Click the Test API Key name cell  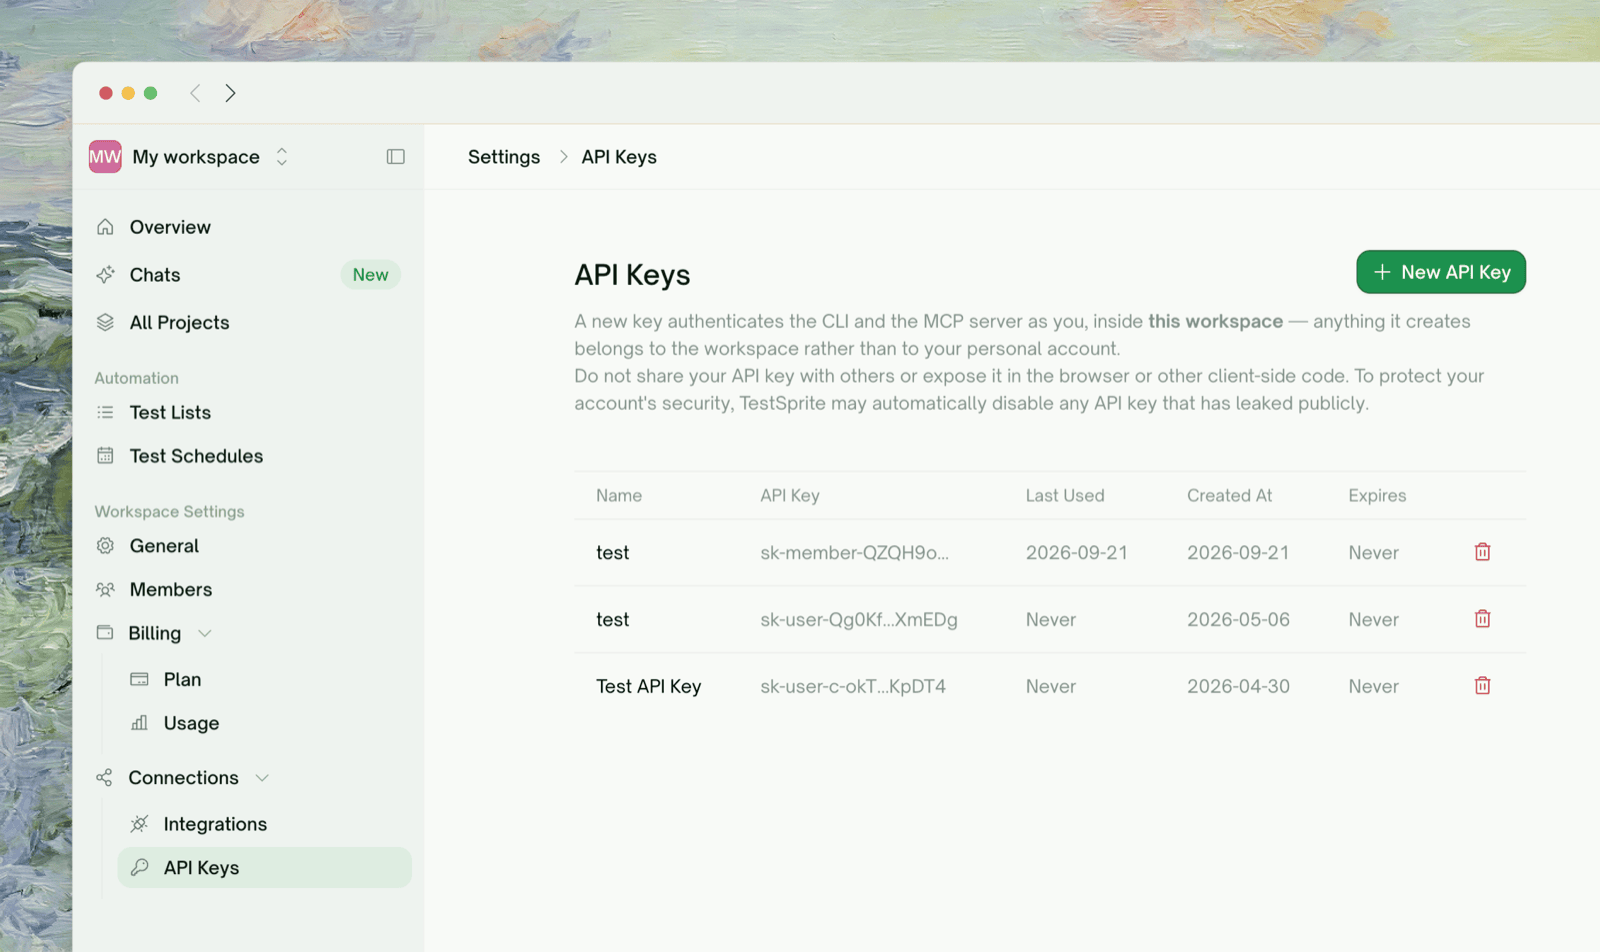[649, 687]
